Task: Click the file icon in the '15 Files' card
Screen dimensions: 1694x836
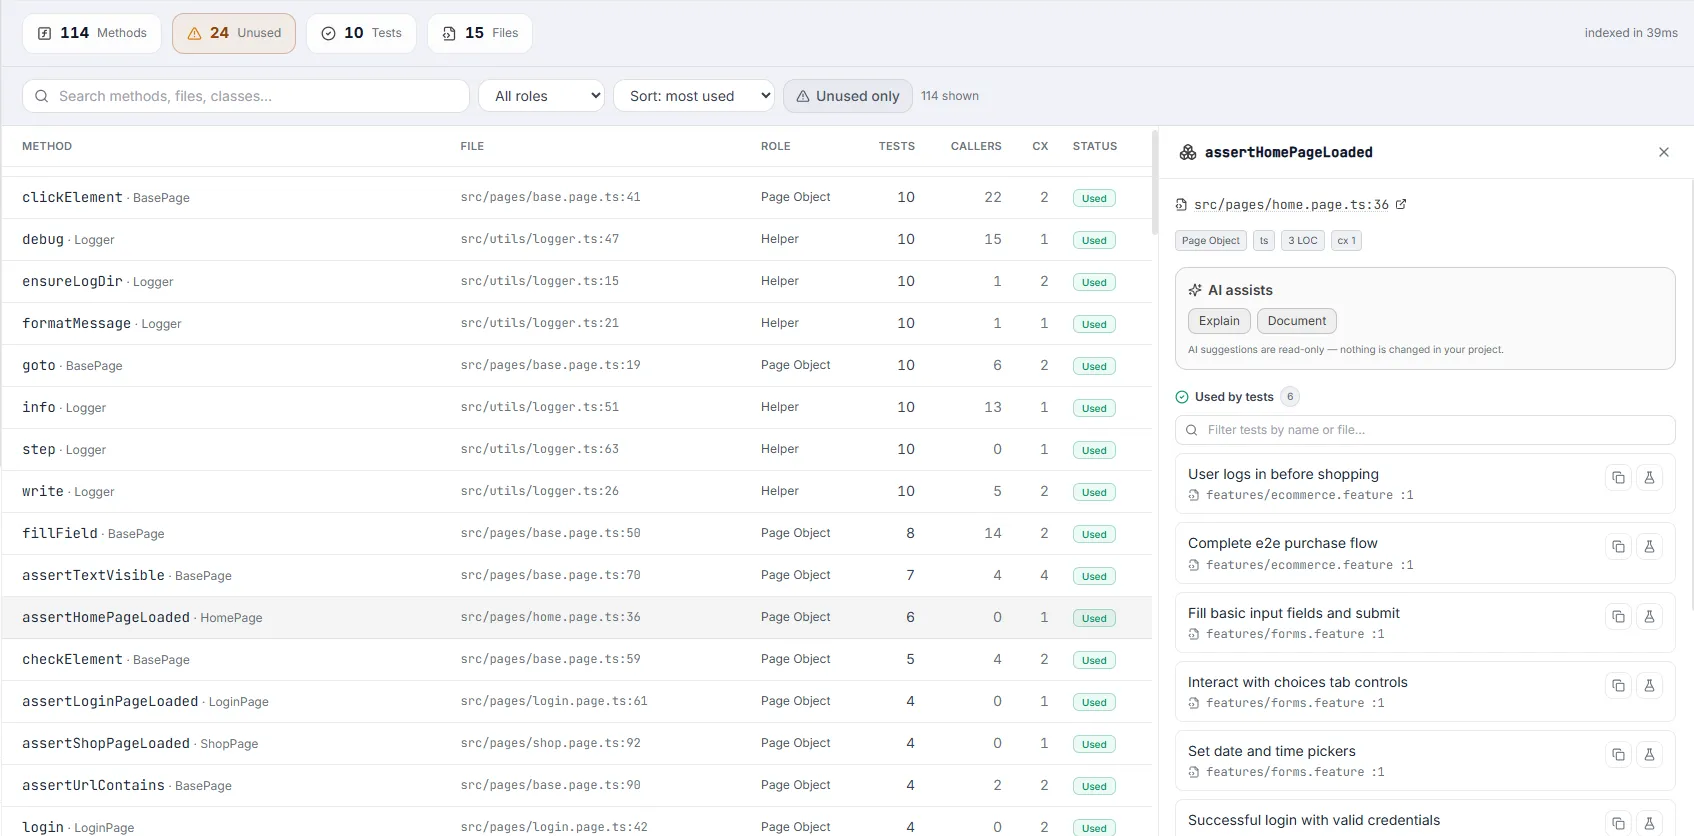Action: (x=449, y=33)
